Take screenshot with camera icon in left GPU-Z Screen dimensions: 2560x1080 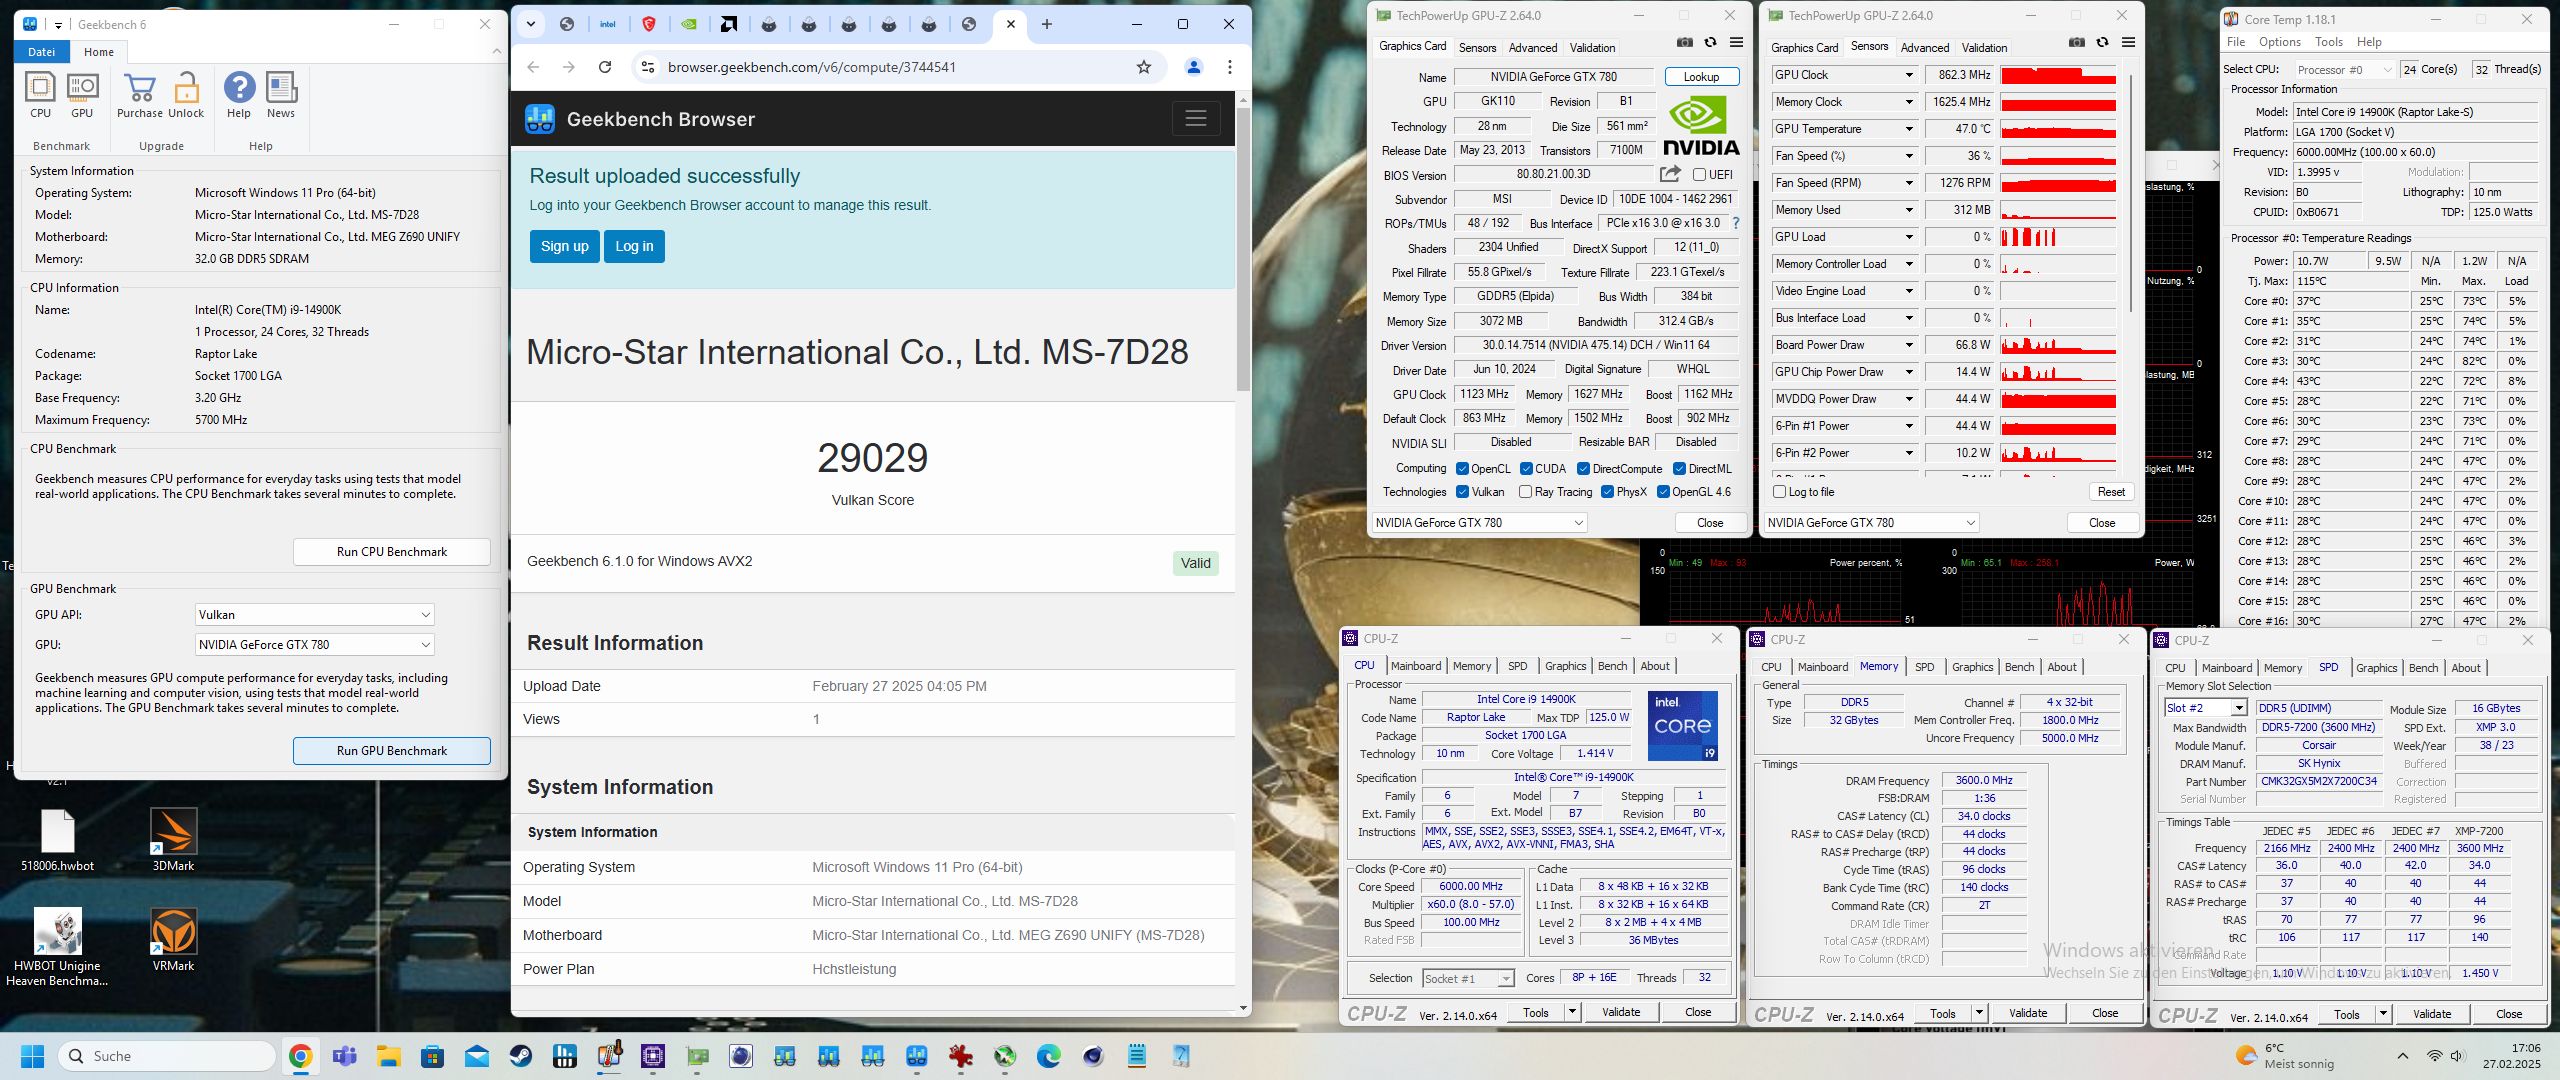click(1685, 43)
